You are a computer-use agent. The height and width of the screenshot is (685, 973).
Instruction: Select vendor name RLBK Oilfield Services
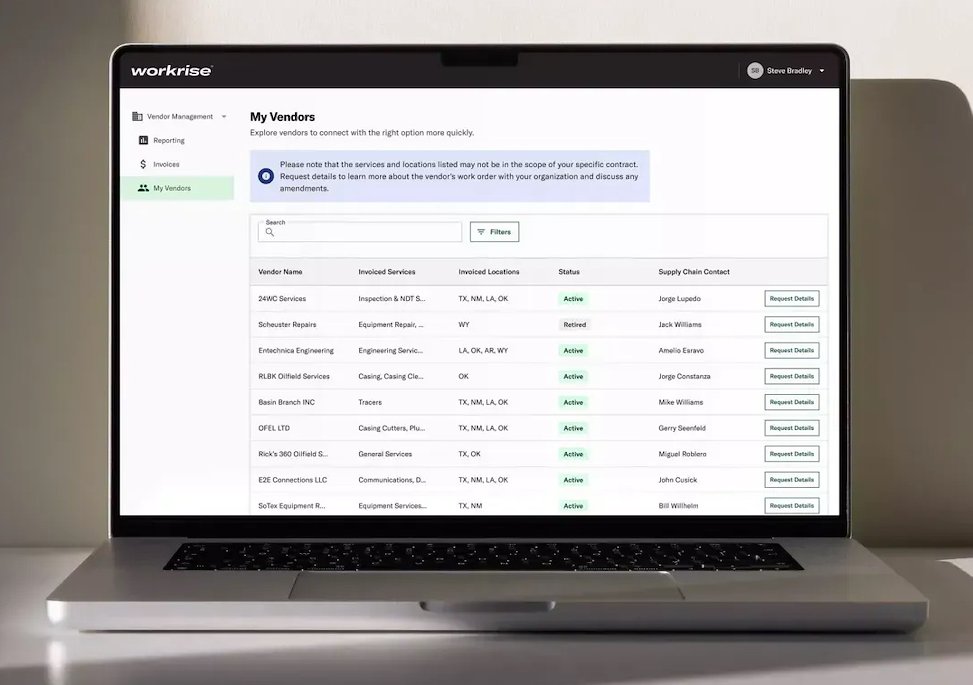(x=294, y=376)
